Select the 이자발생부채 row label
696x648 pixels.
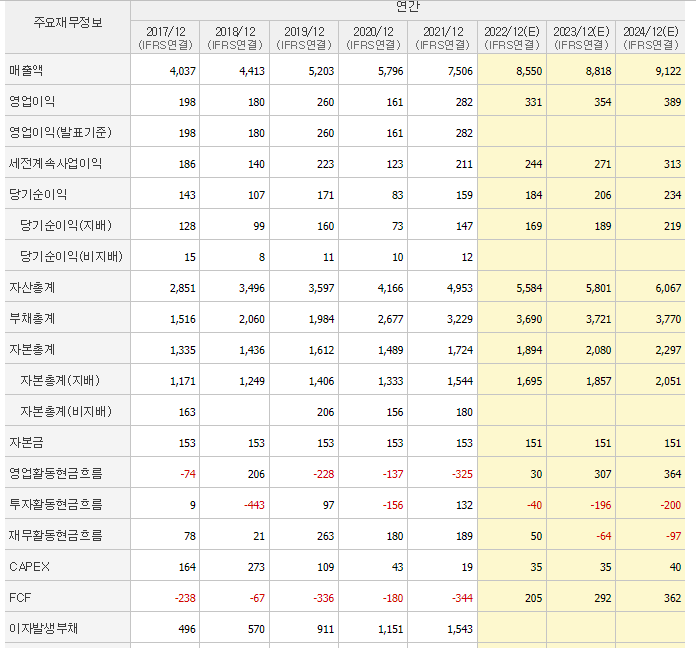(x=44, y=628)
